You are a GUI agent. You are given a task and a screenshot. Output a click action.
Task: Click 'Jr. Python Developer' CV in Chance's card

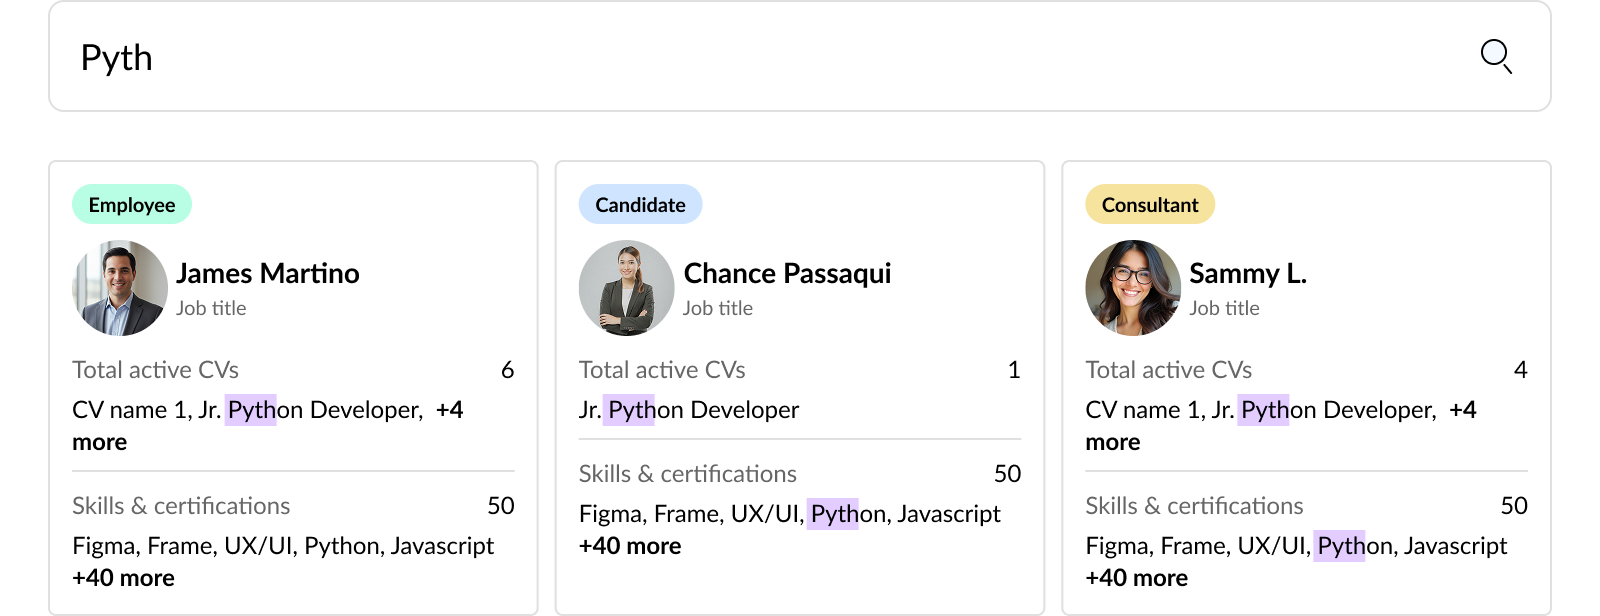(689, 410)
